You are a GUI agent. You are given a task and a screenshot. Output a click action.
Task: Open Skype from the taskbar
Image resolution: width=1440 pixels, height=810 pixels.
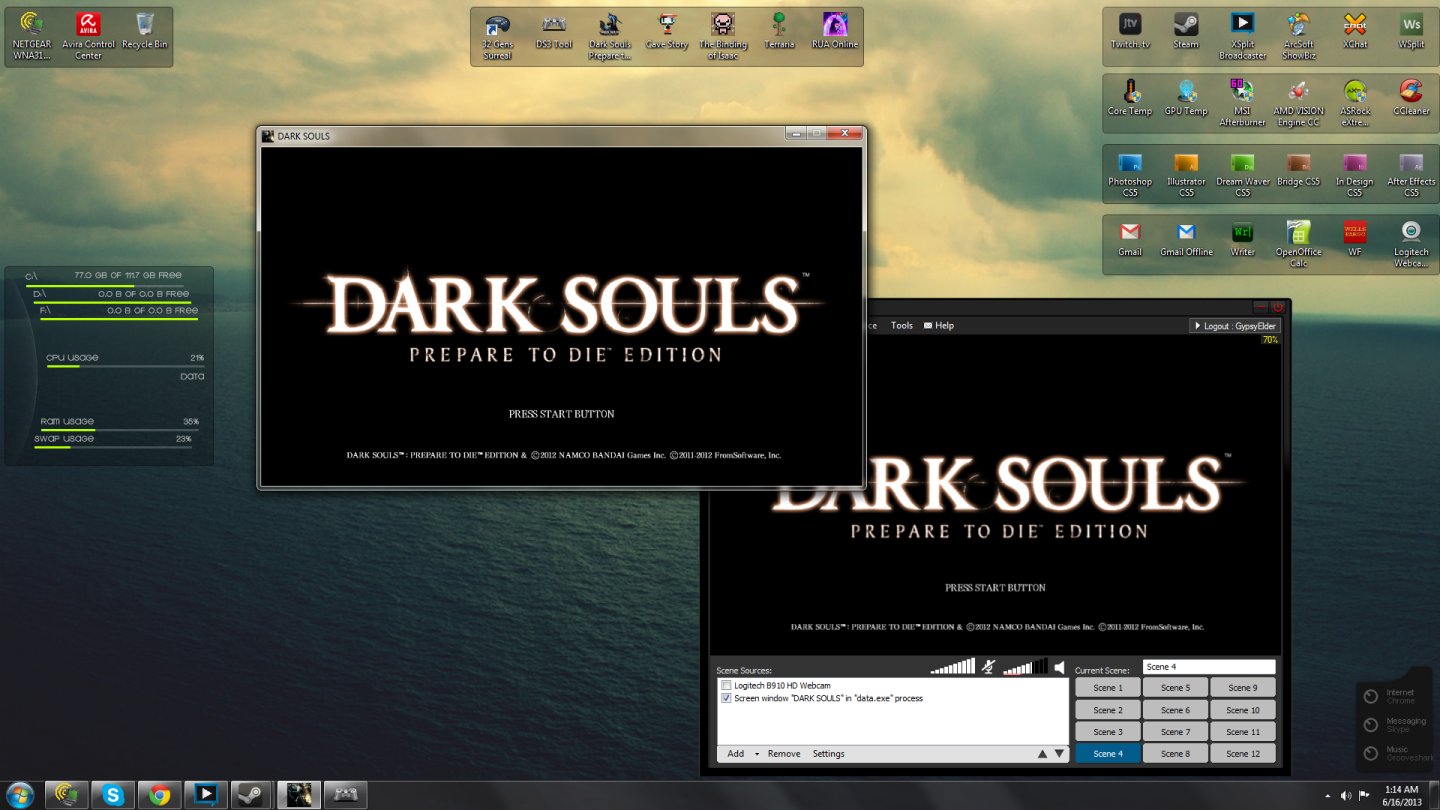pos(113,795)
